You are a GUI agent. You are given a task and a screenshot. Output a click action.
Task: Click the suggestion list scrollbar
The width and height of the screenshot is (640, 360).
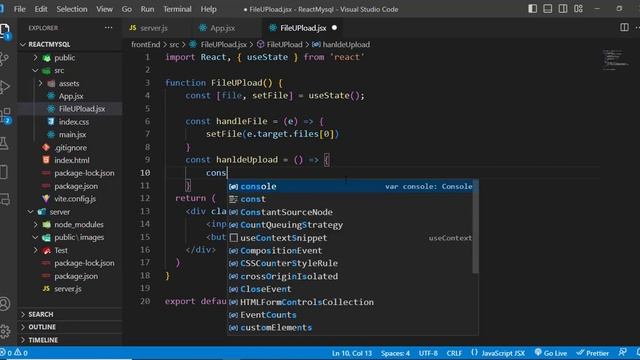pos(476,227)
